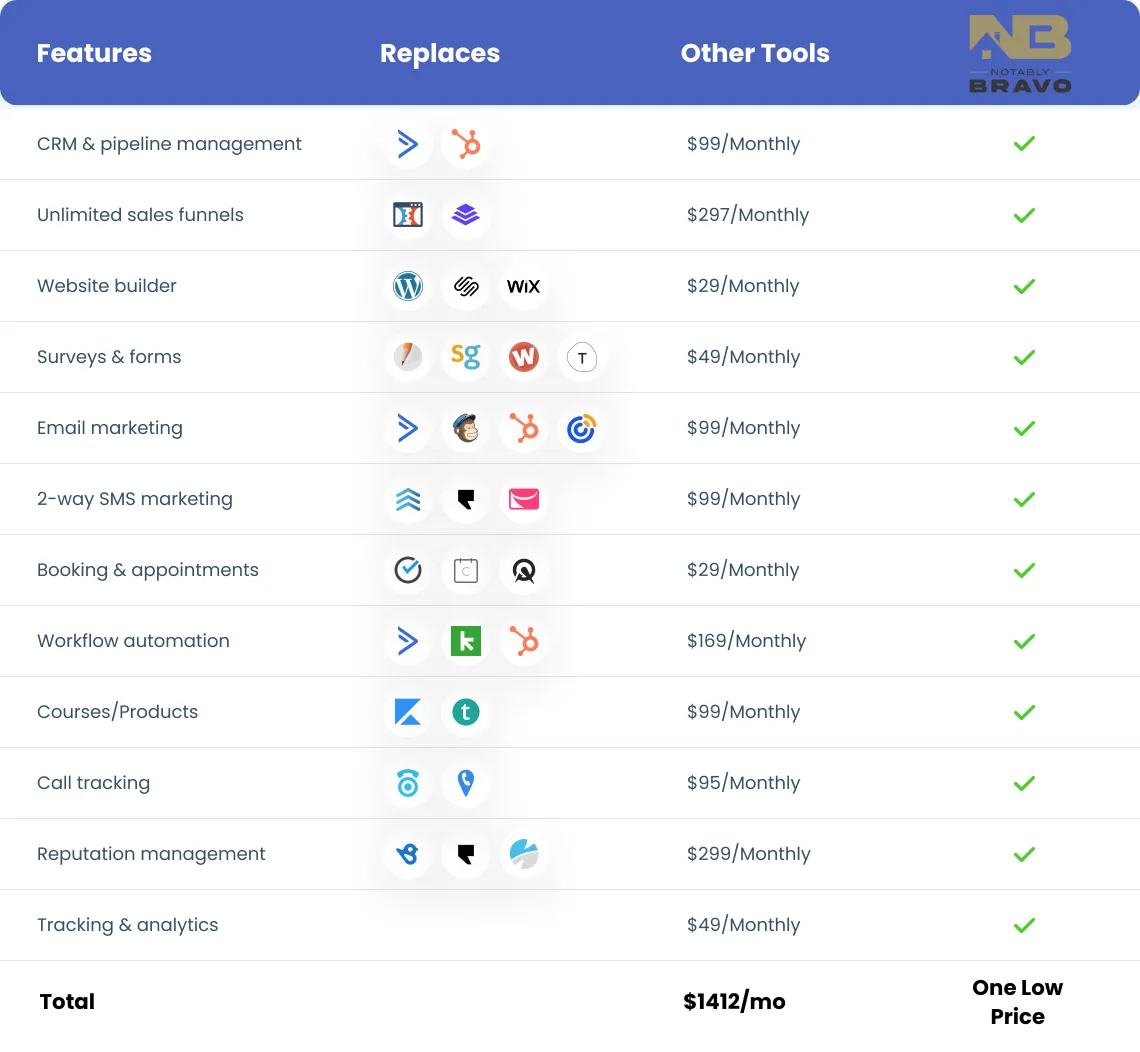Click the green checkmark for Tracking & analytics
Image resolution: width=1140 pixels, height=1052 pixels.
(x=1023, y=925)
